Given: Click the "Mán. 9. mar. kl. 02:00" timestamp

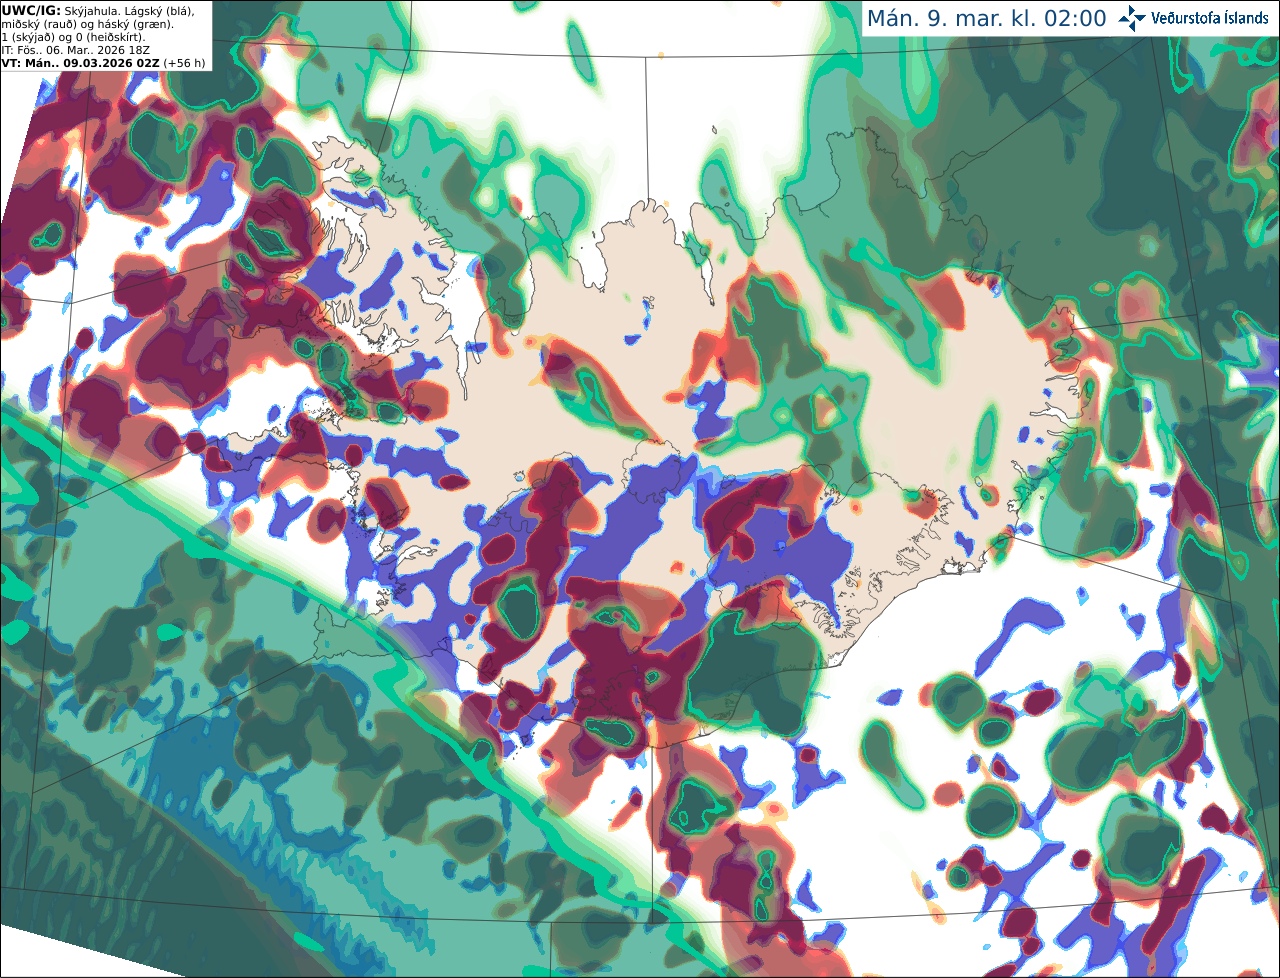Looking at the screenshot, I should (986, 18).
